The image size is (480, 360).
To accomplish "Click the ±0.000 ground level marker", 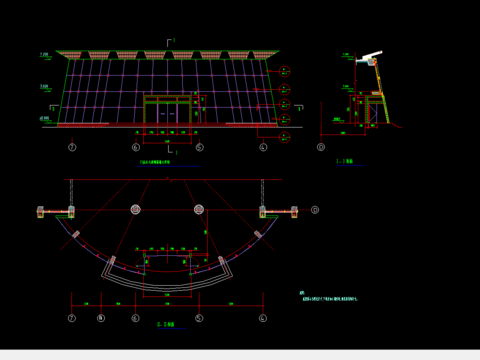I will pyautogui.click(x=45, y=119).
